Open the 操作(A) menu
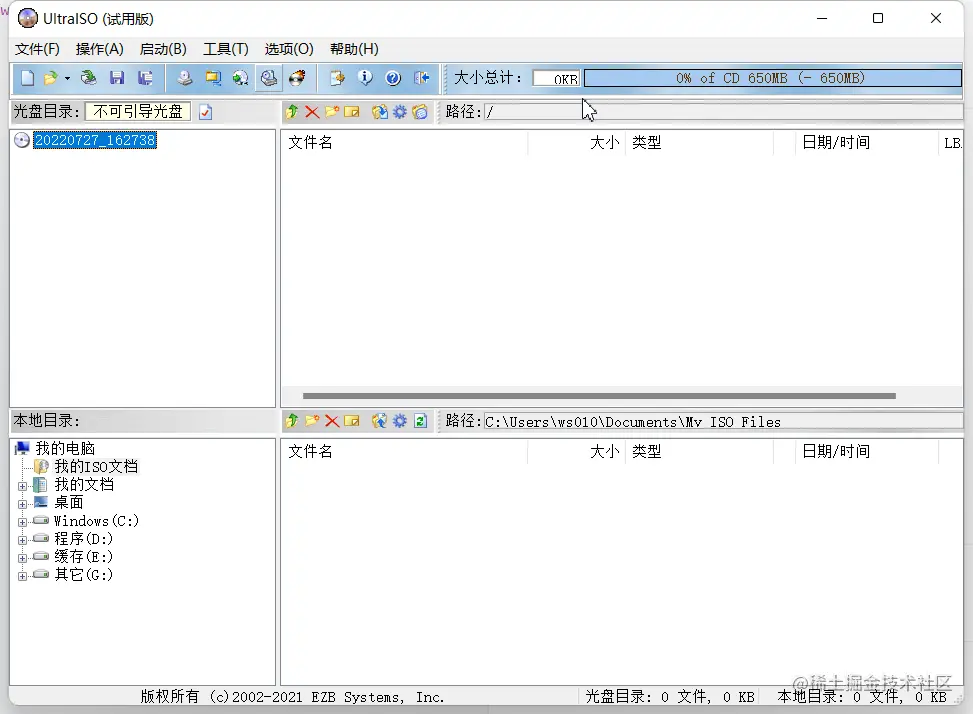Screen dimensions: 973x714 coord(99,49)
